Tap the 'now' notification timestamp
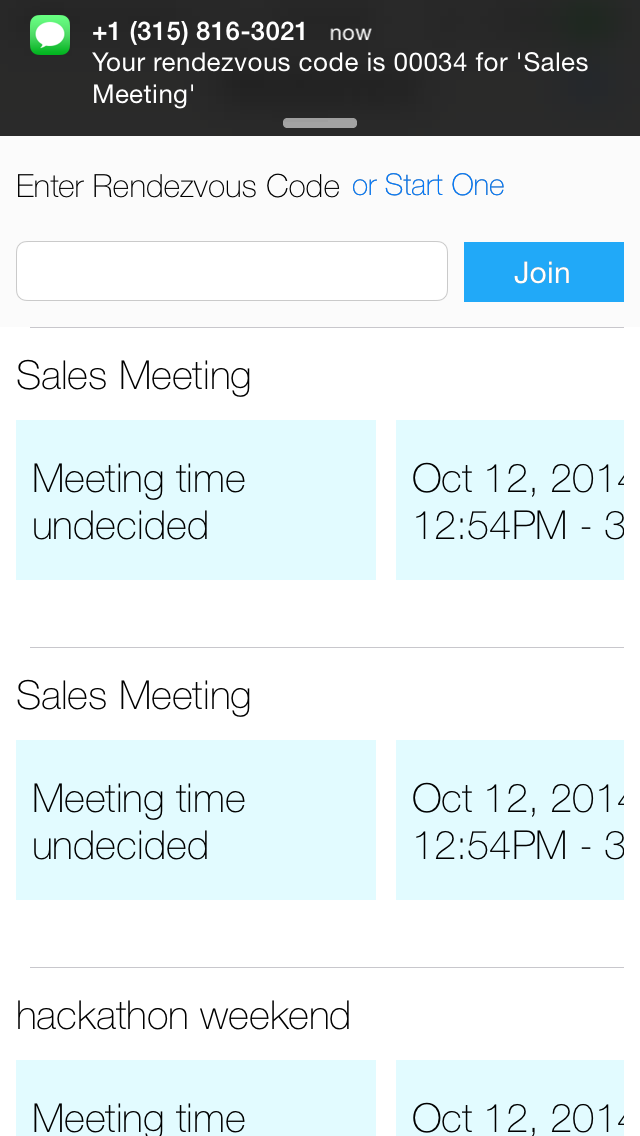This screenshot has width=640, height=1136. (x=350, y=33)
